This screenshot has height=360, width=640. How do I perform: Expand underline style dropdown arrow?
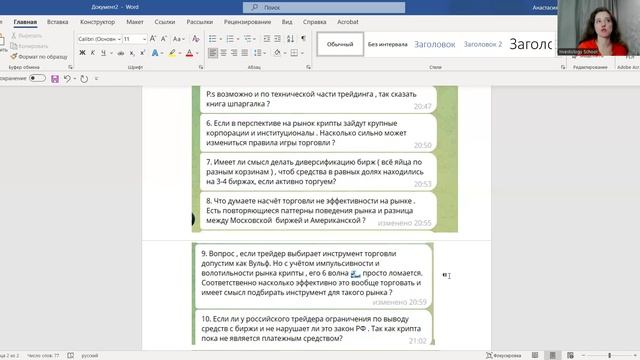click(111, 53)
